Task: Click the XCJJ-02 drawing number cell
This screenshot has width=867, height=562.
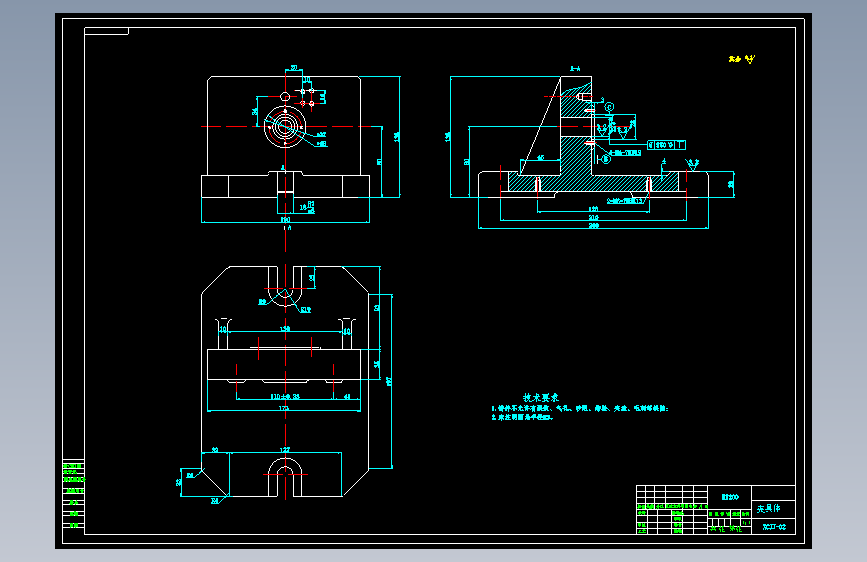Action: [774, 527]
